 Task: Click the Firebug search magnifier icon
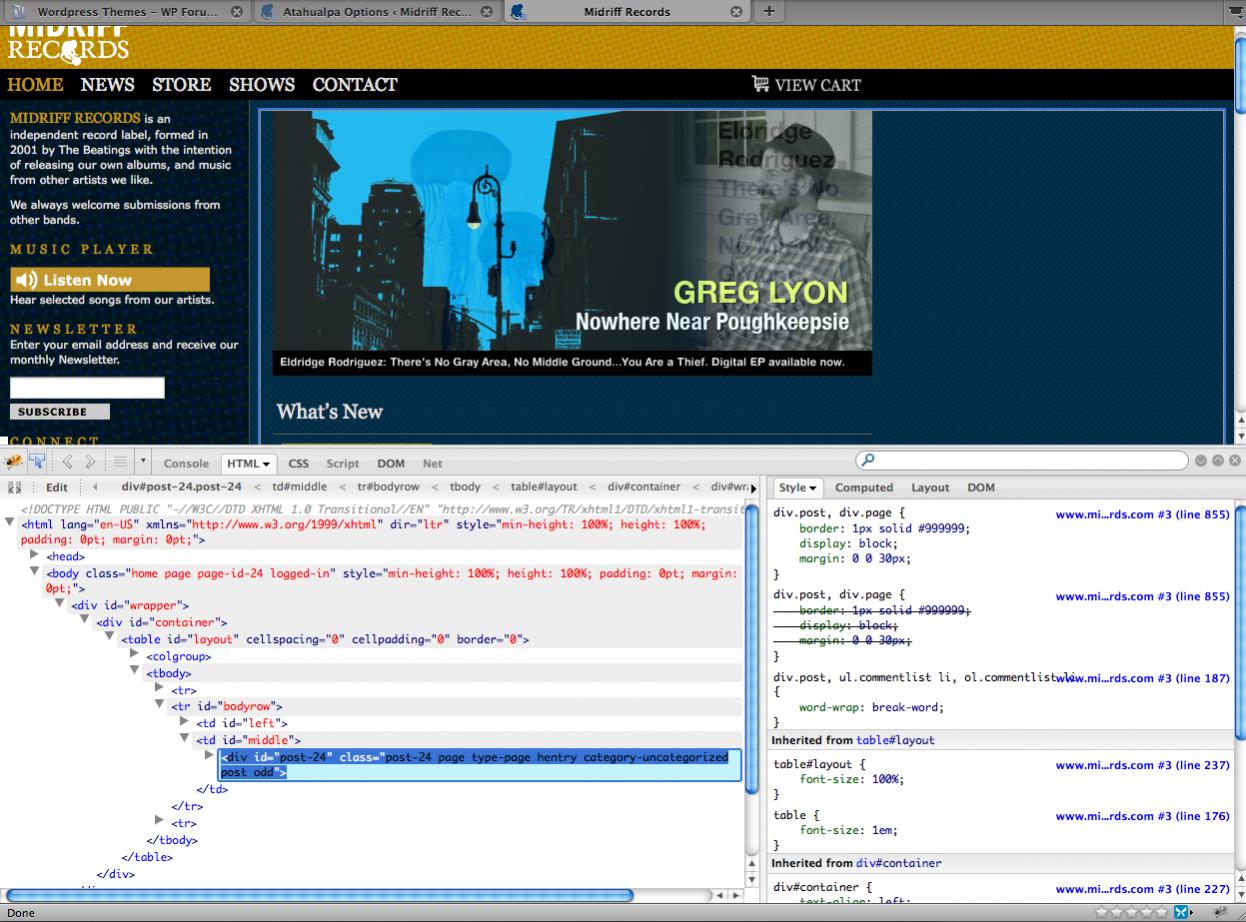(868, 460)
